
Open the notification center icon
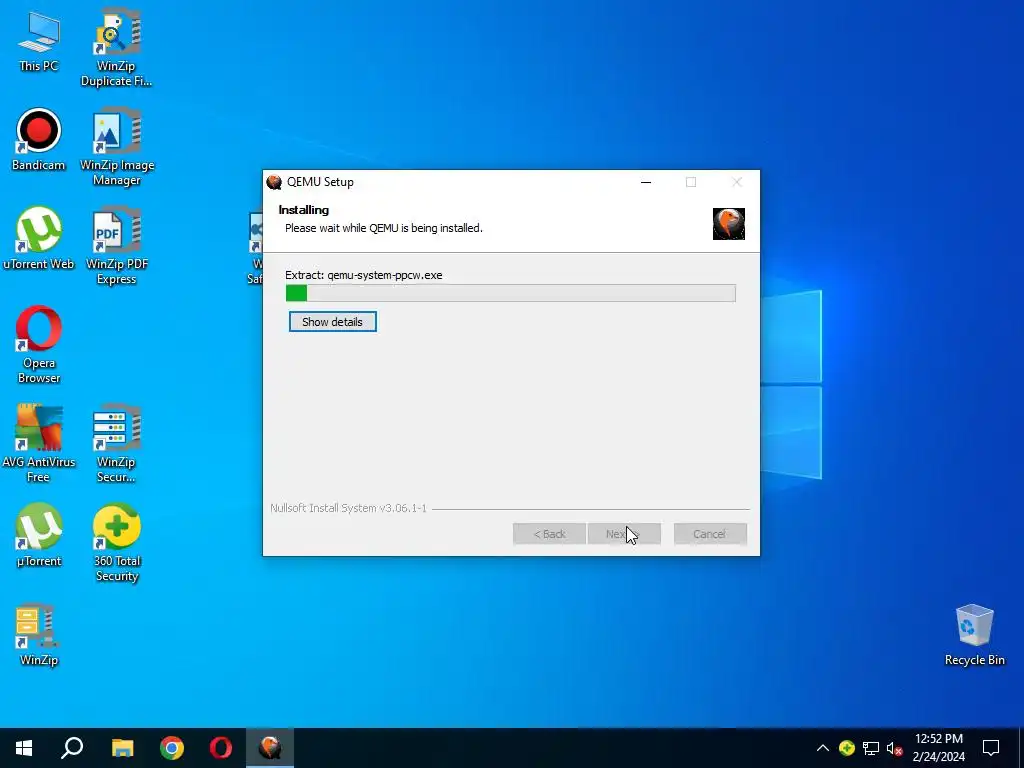click(x=991, y=748)
